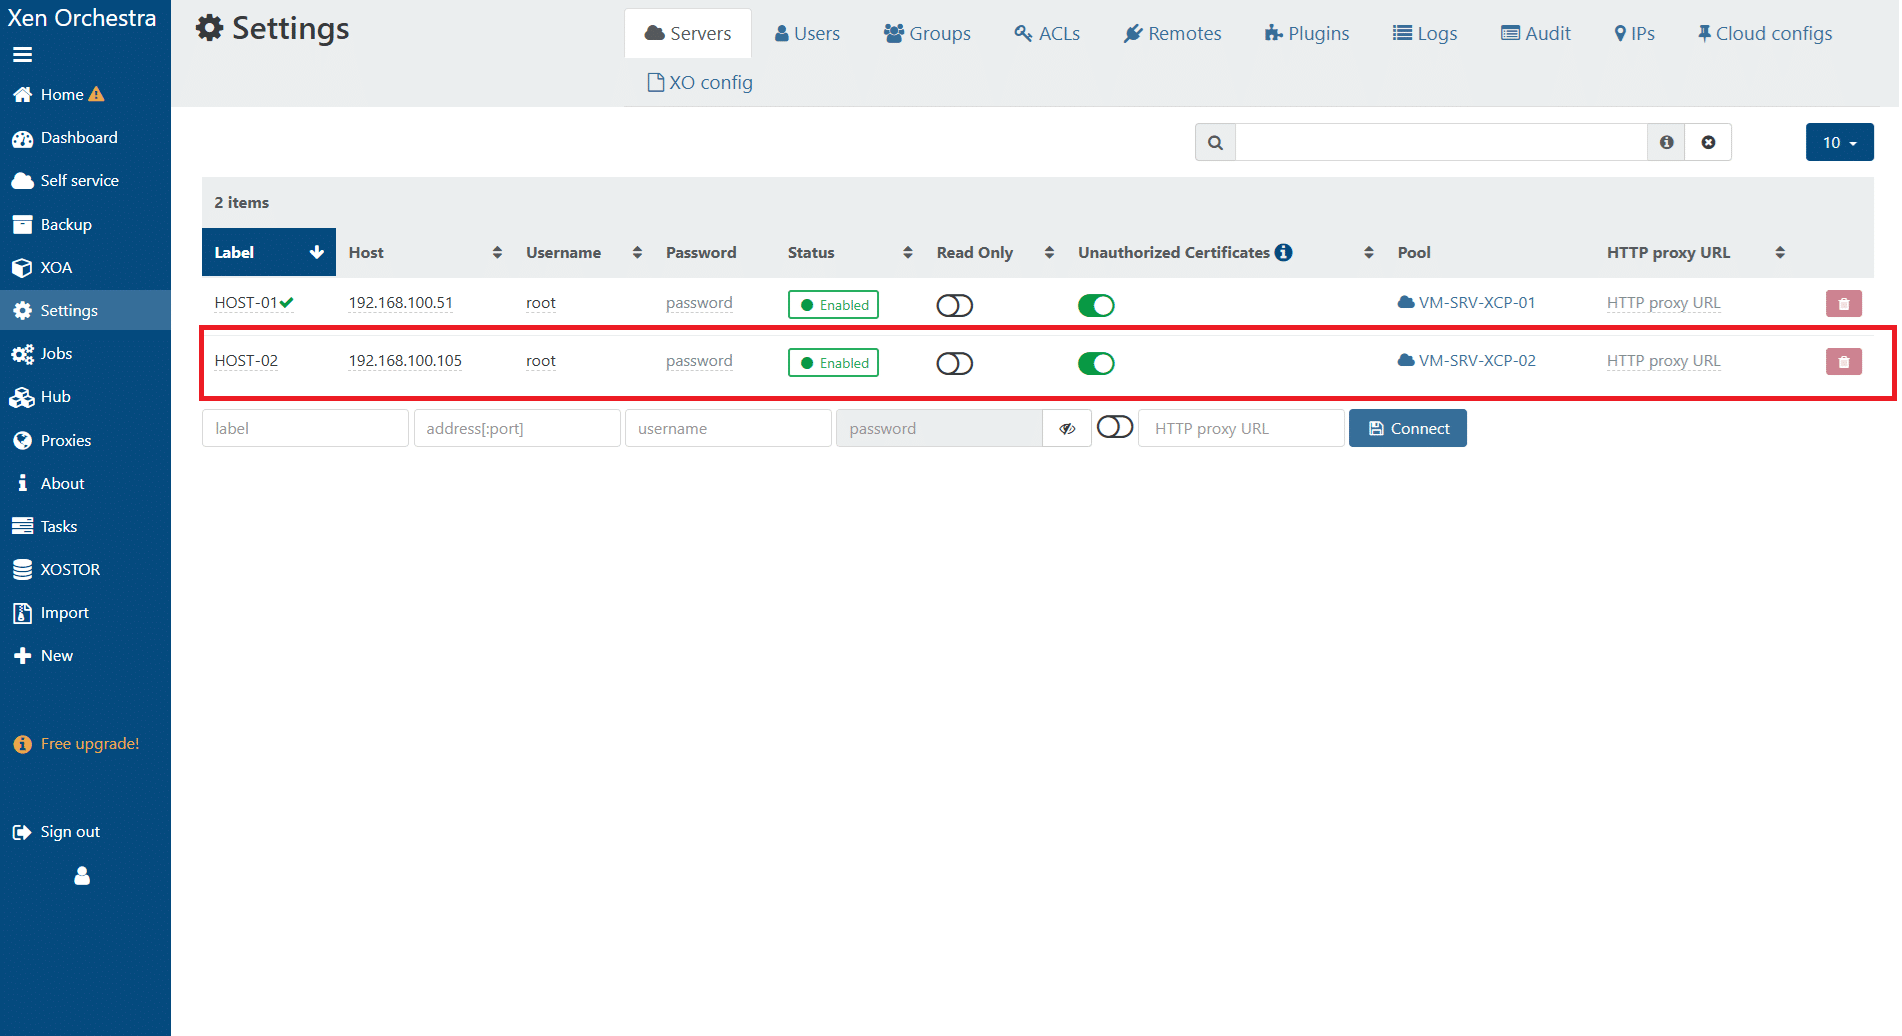Image resolution: width=1902 pixels, height=1036 pixels.
Task: Switch to the Remotes tab
Action: [x=1172, y=33]
